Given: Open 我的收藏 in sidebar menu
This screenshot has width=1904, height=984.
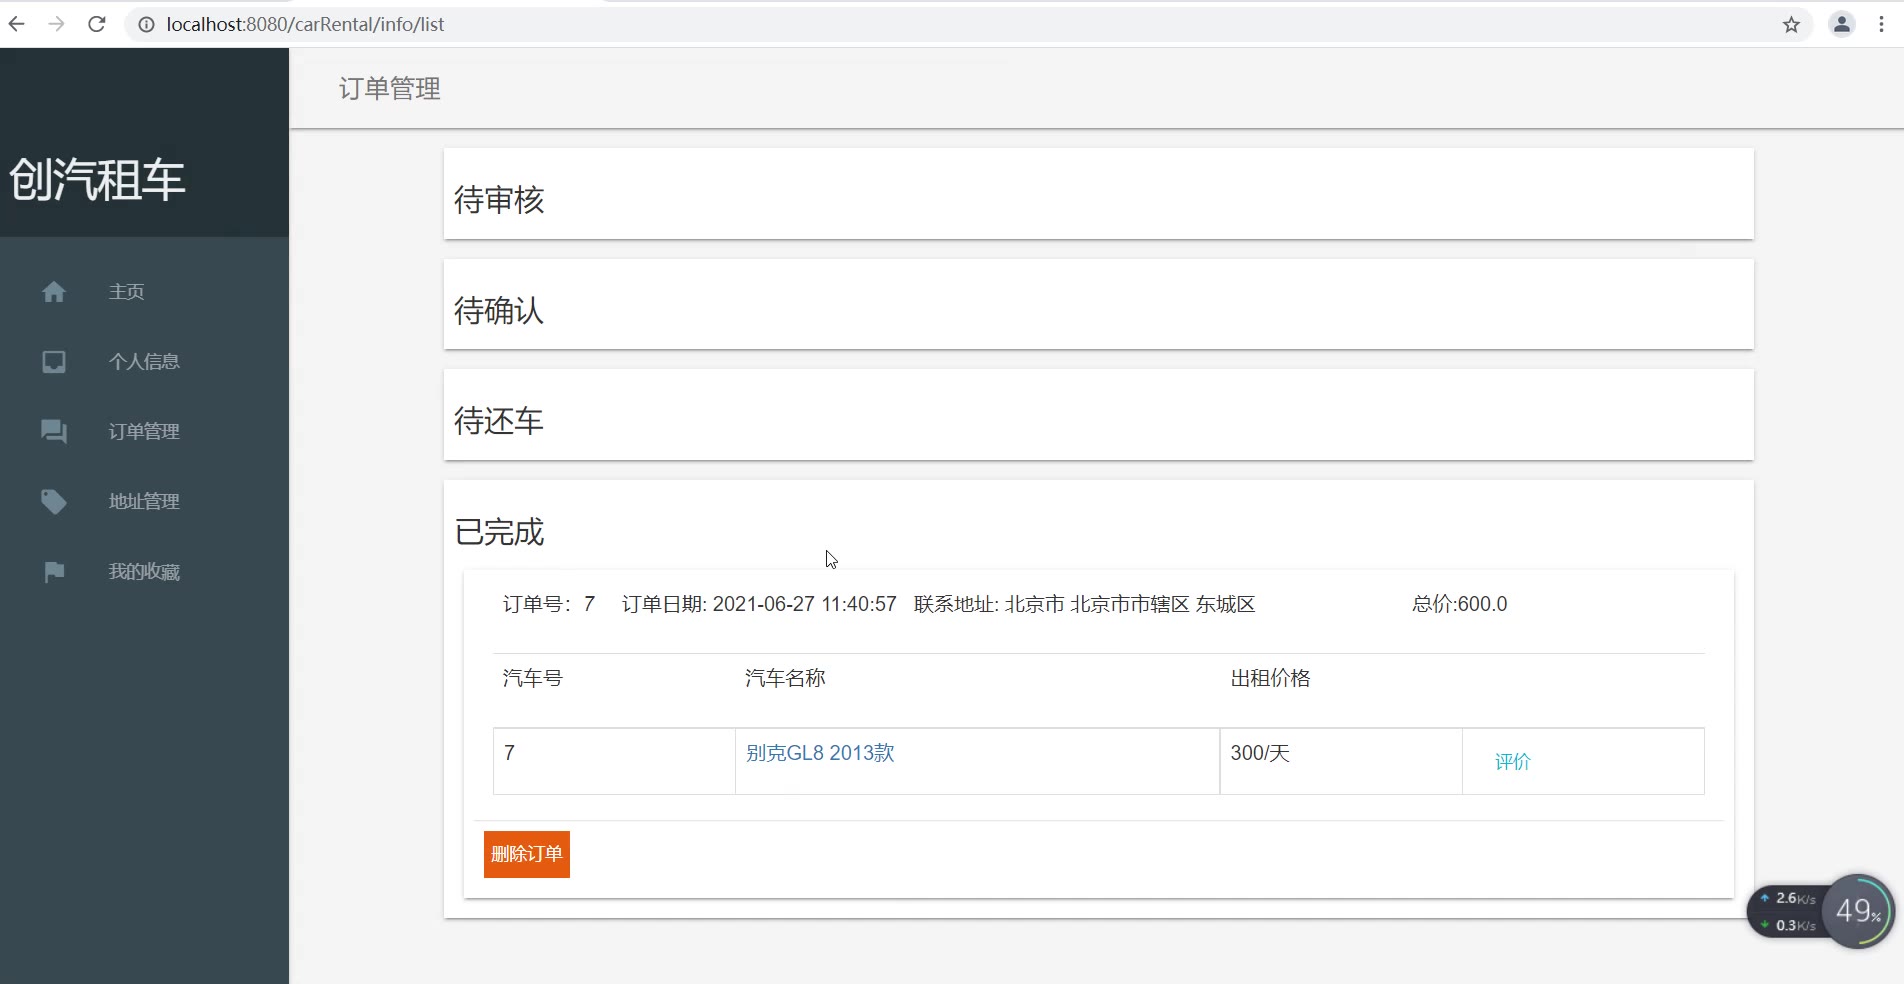Looking at the screenshot, I should (144, 571).
